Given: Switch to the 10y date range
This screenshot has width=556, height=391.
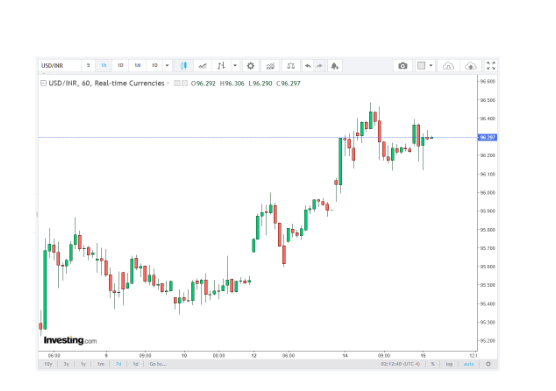Looking at the screenshot, I should coord(48,364).
